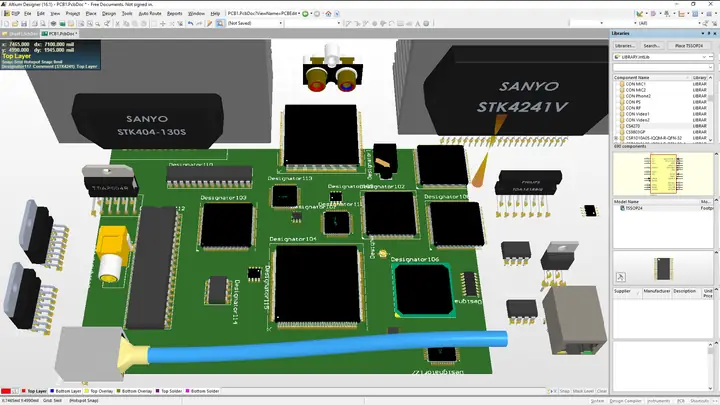The width and height of the screenshot is (720, 405).
Task: Select CON Video2 in component list
Action: point(637,120)
